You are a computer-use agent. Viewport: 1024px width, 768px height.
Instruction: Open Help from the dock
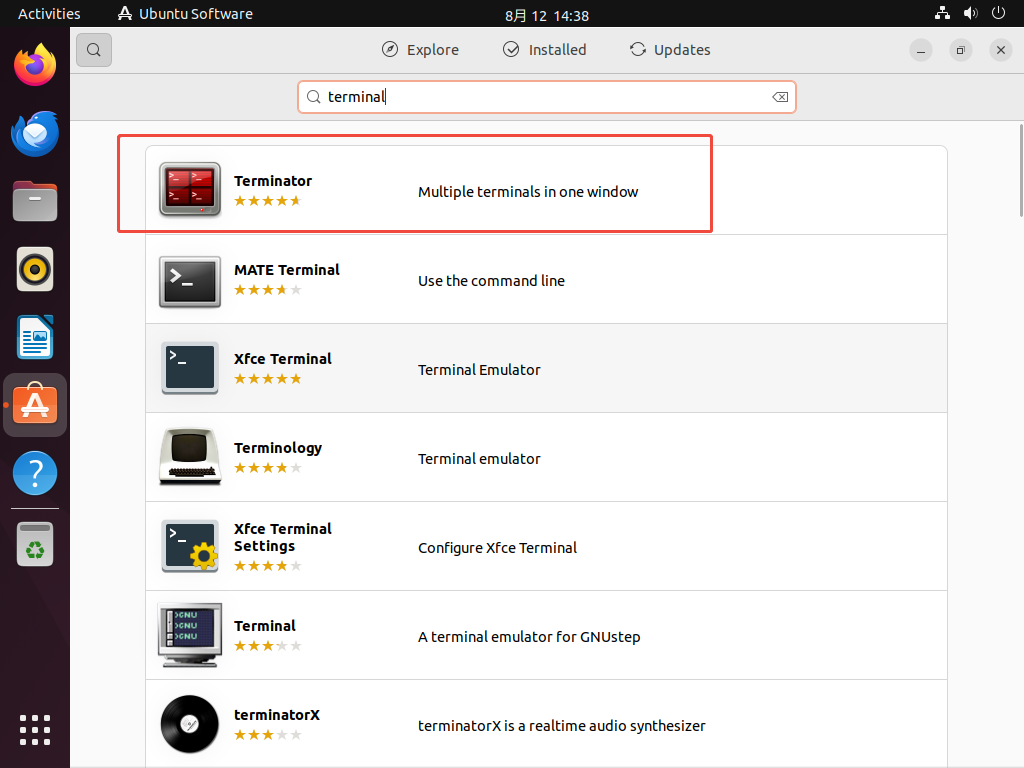[x=35, y=473]
